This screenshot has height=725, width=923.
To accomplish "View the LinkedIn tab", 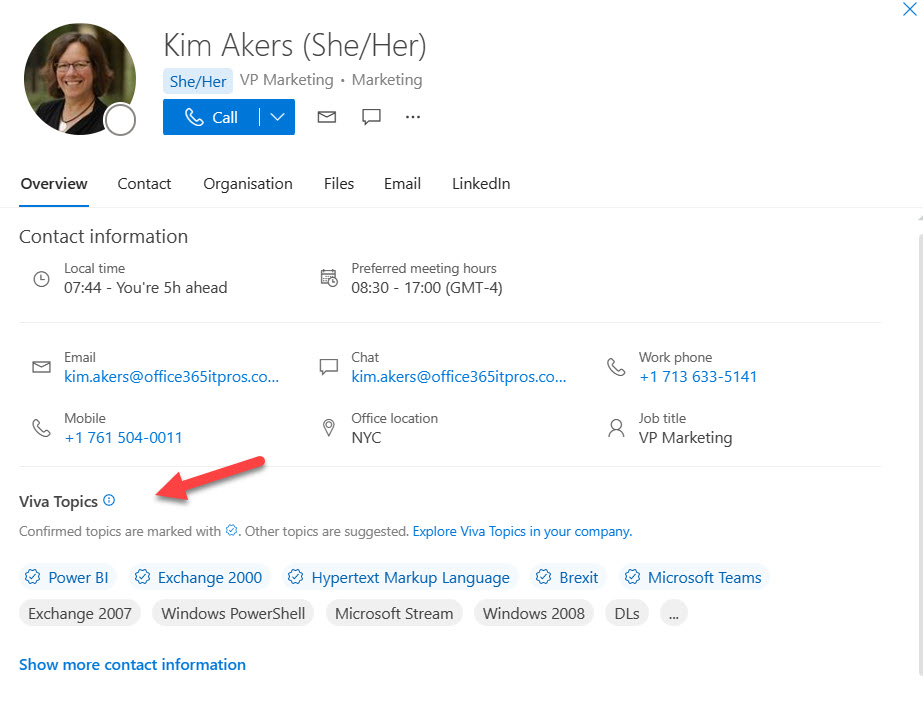I will coord(481,184).
